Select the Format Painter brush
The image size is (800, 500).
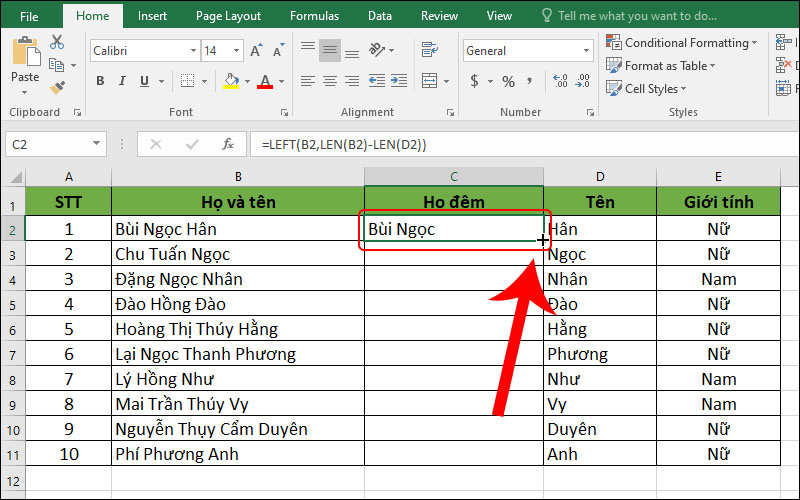pos(57,88)
